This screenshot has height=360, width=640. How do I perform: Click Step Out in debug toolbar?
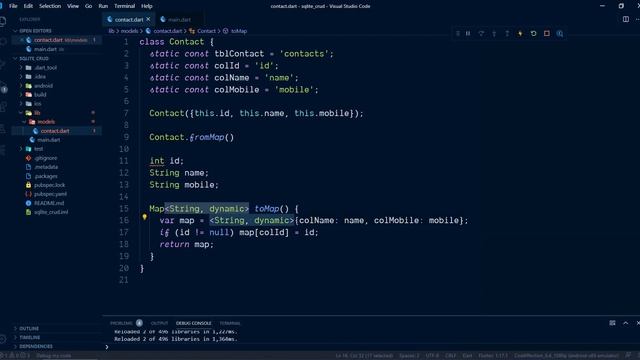[x=507, y=33]
